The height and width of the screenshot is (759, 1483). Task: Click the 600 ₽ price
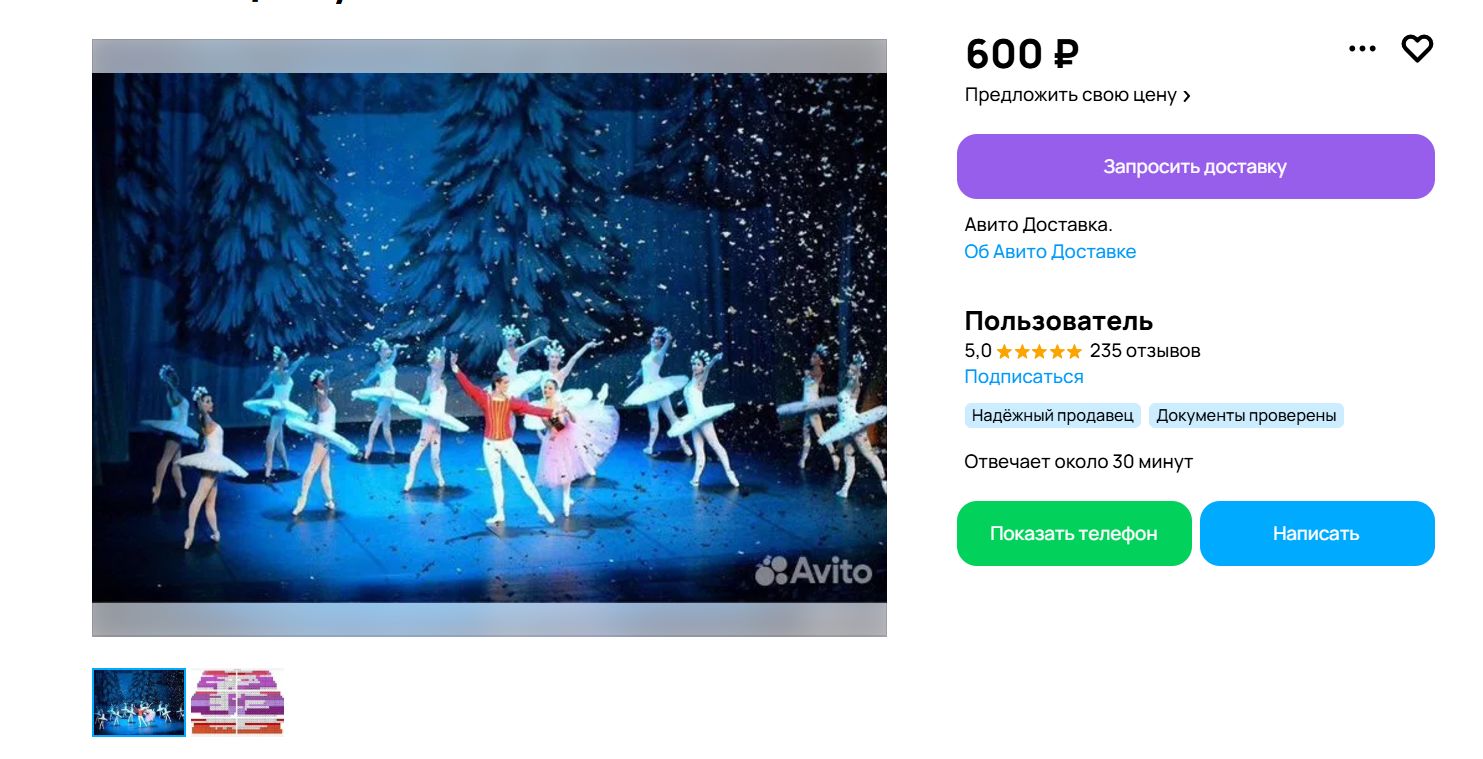click(1021, 53)
